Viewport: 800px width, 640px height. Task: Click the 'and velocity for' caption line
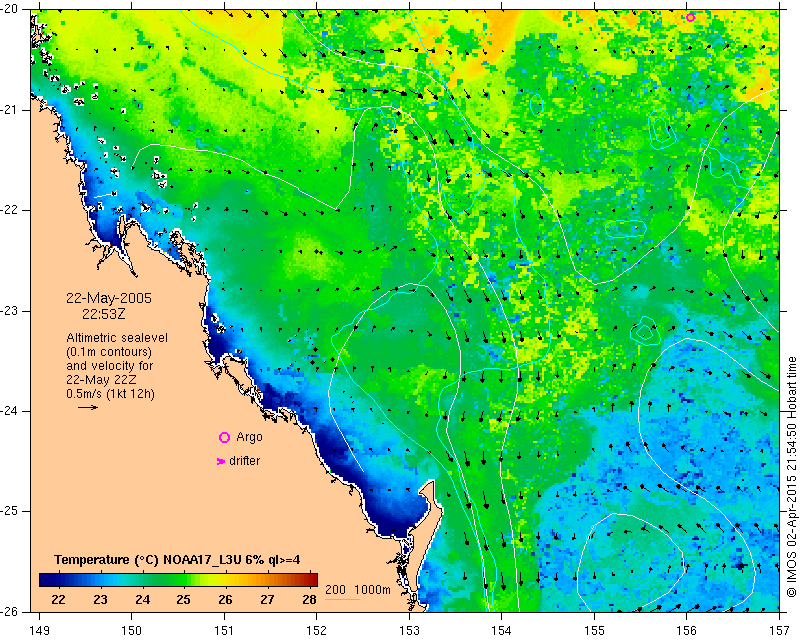pyautogui.click(x=110, y=366)
